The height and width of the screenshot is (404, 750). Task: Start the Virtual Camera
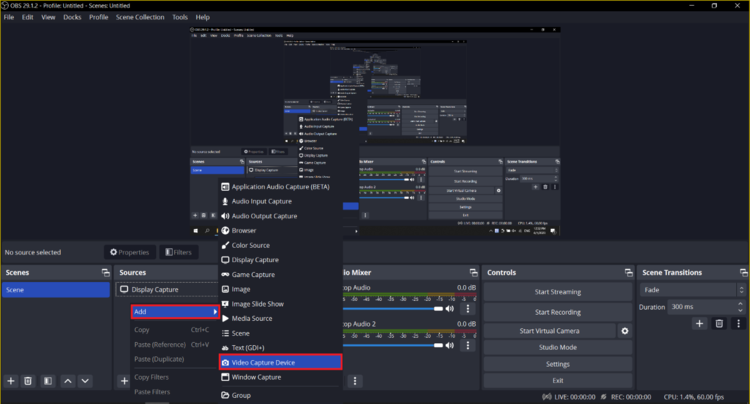point(550,331)
